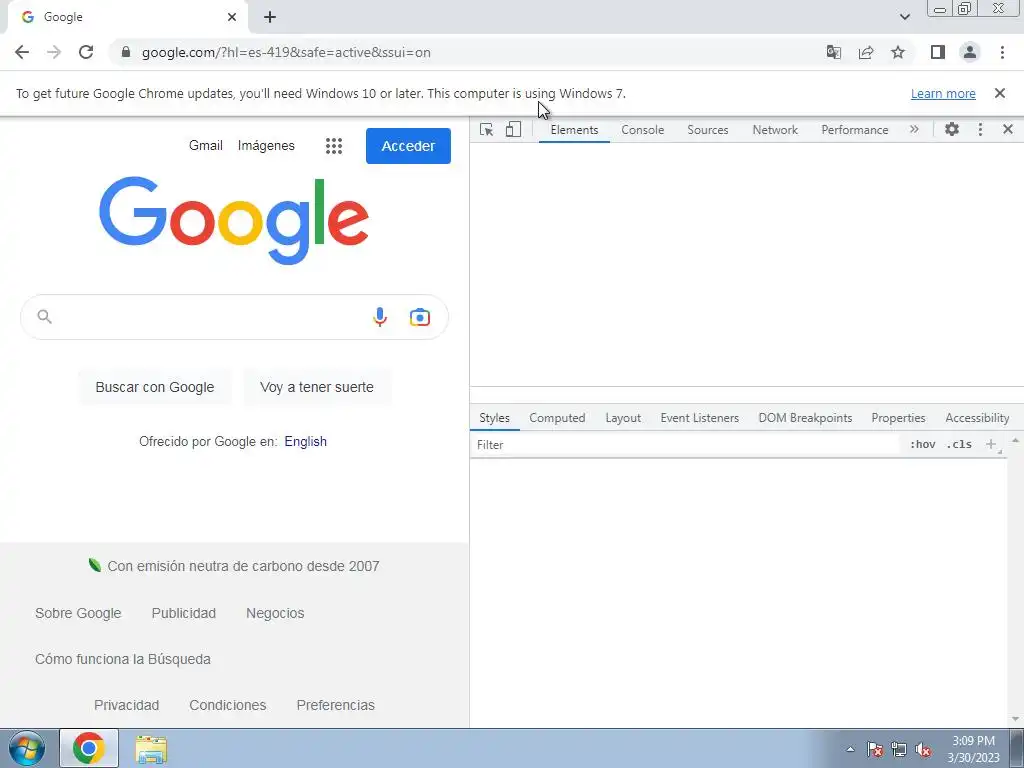Open the Event Listeners pane
Viewport: 1024px width, 768px height.
pos(699,418)
